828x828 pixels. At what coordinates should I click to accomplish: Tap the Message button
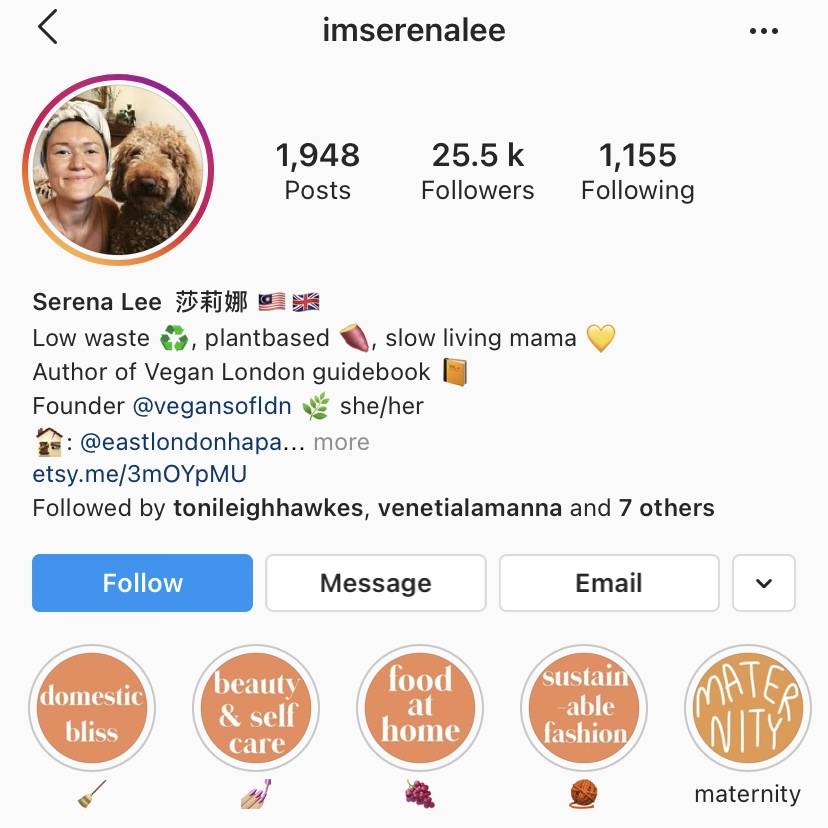click(375, 583)
